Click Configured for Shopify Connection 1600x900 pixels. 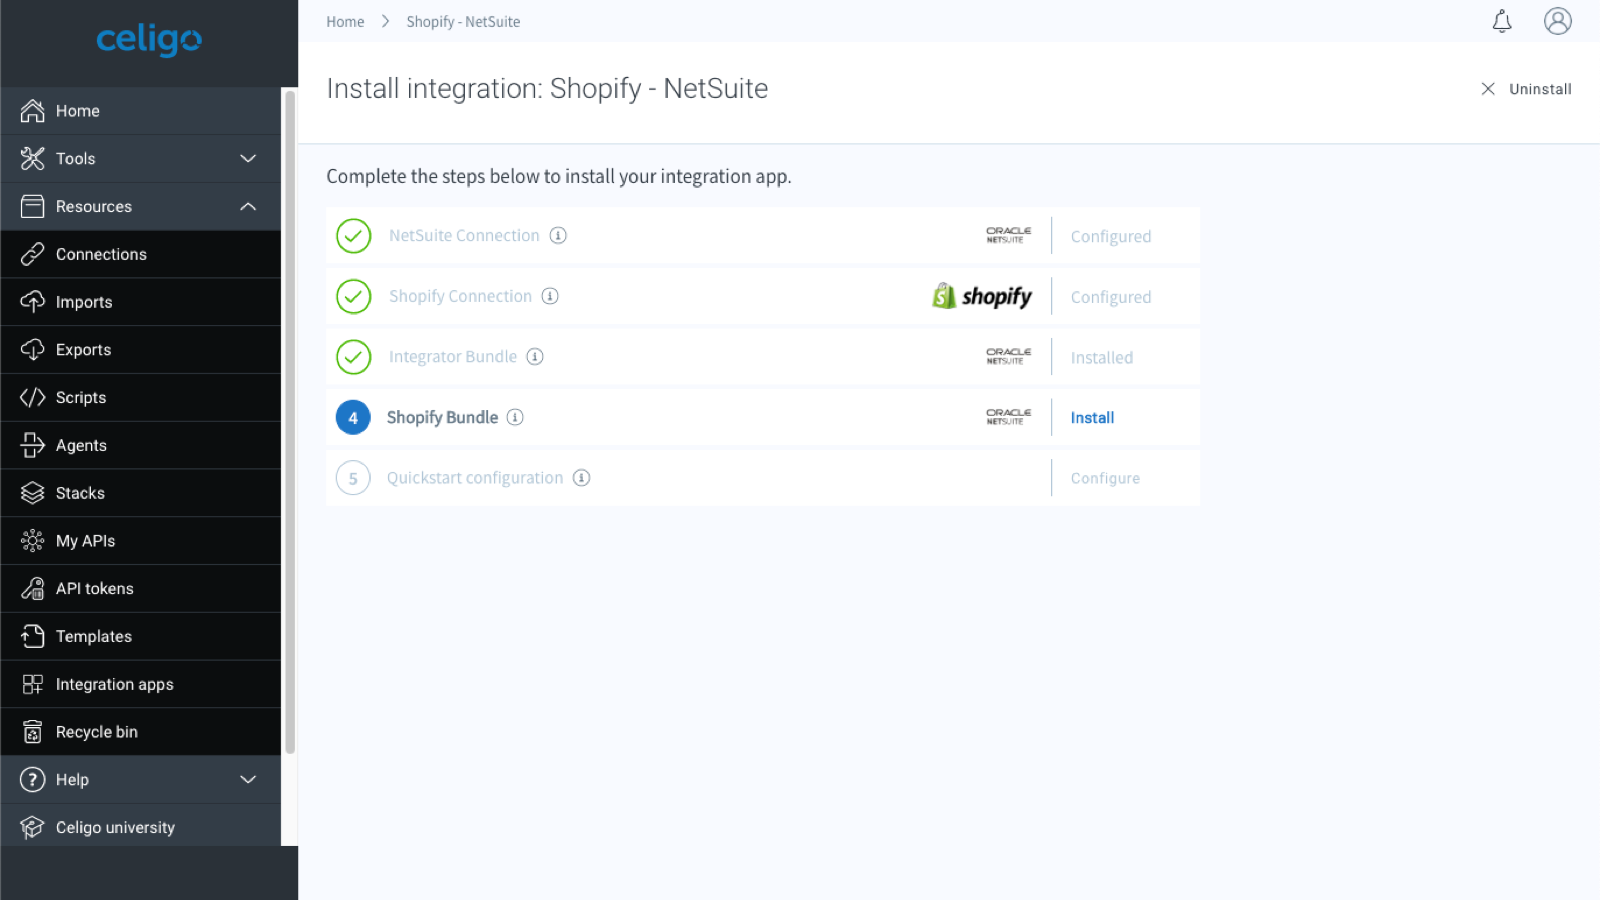1111,297
